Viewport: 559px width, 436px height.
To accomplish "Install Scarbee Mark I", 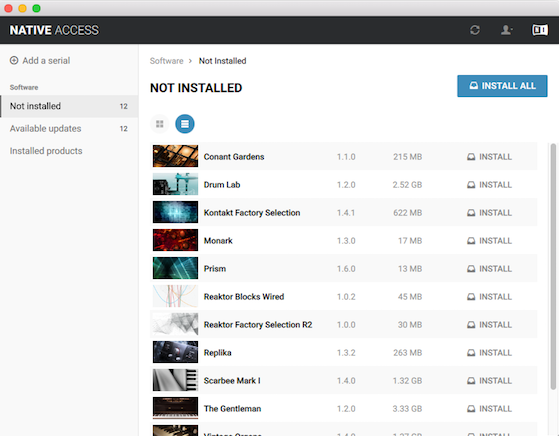I will 489,381.
